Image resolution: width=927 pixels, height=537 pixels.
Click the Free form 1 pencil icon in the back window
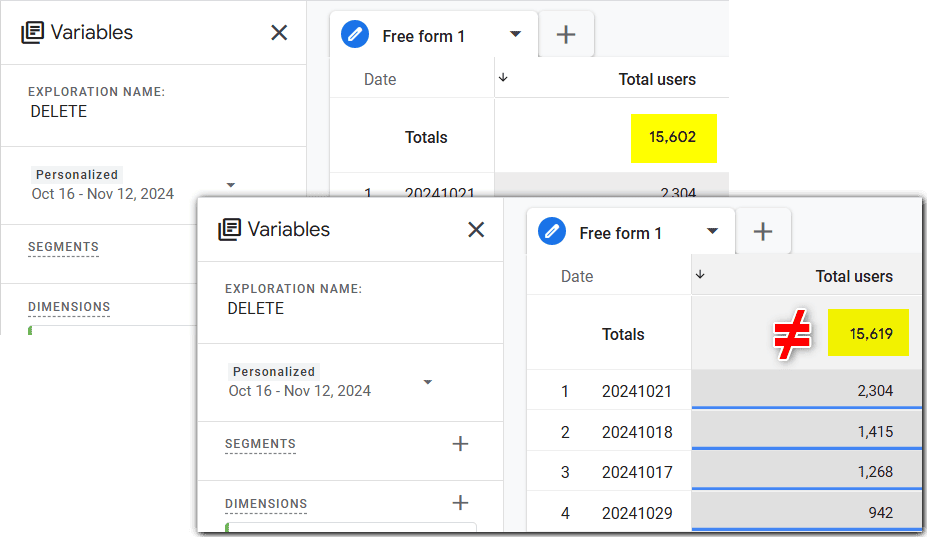(x=355, y=34)
